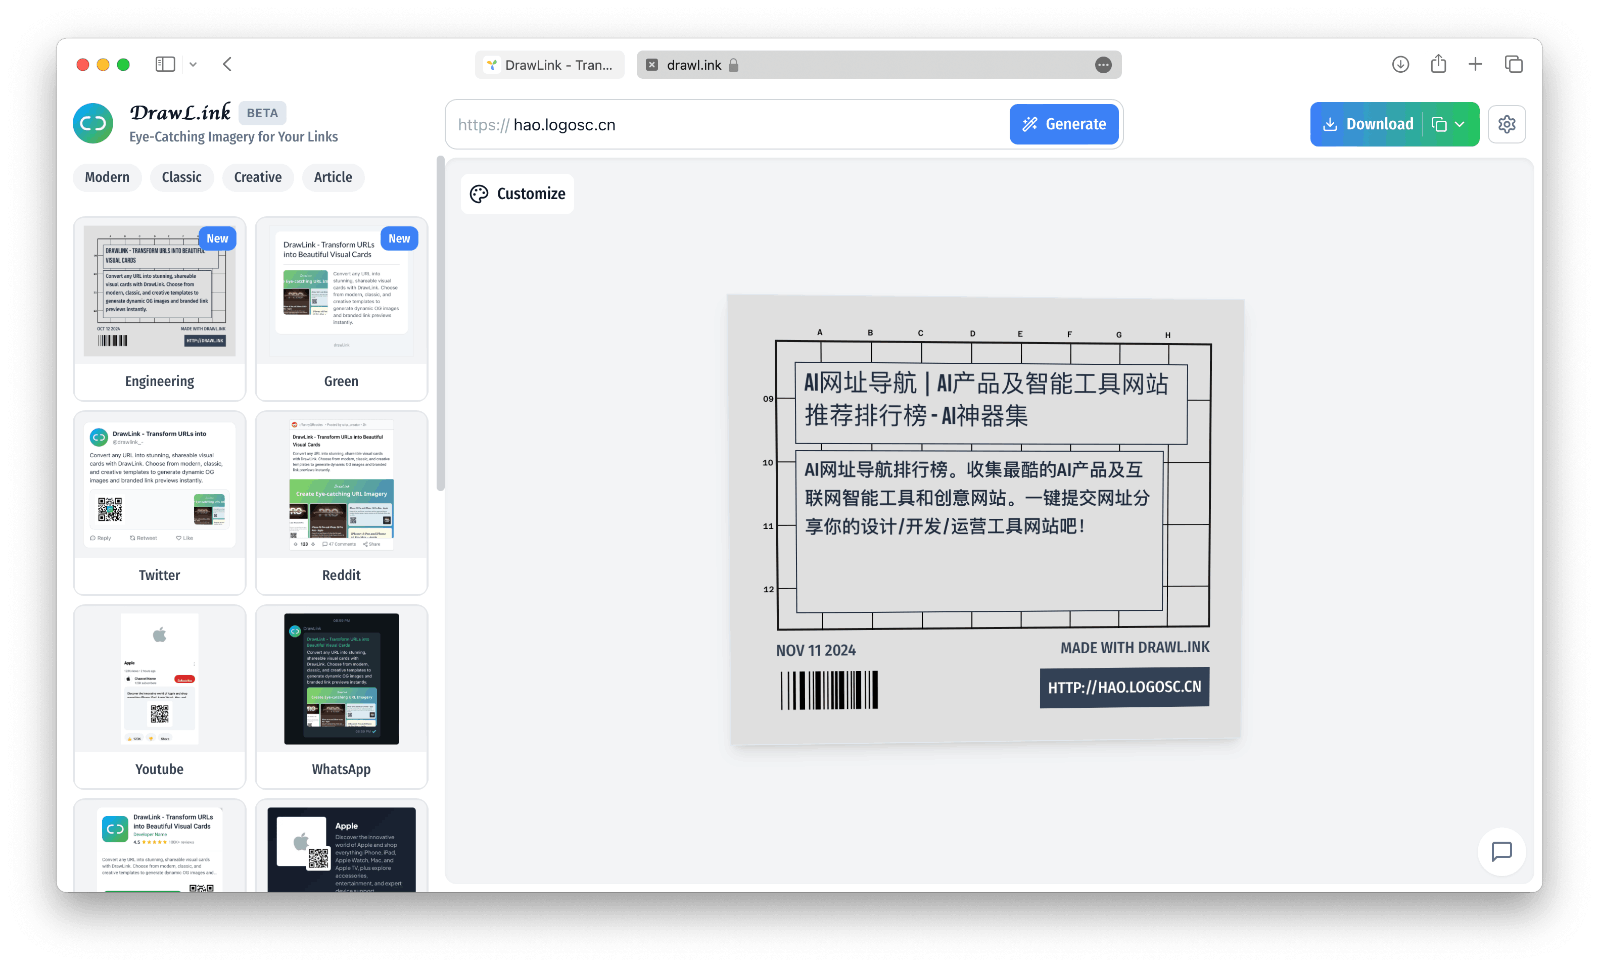
Task: Click the template list scrollbar
Action: click(440, 325)
